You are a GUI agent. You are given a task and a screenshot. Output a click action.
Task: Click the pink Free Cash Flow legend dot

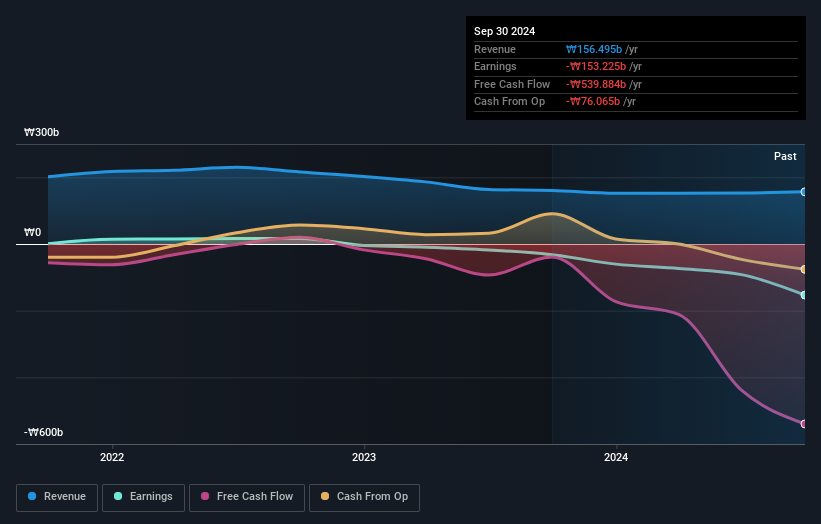(x=205, y=496)
